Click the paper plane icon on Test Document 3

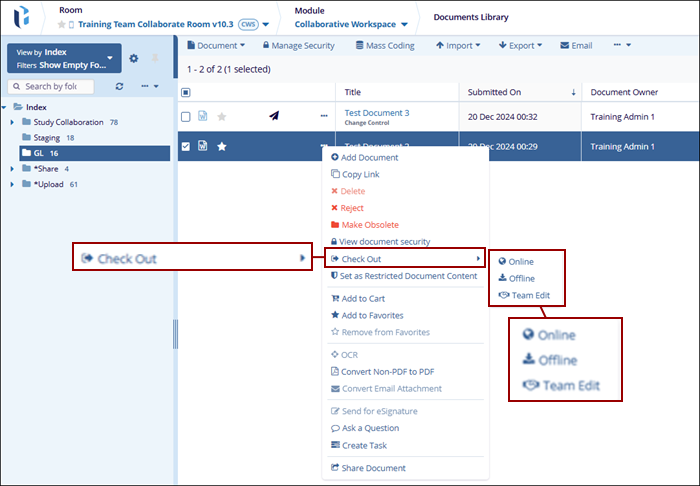point(275,117)
